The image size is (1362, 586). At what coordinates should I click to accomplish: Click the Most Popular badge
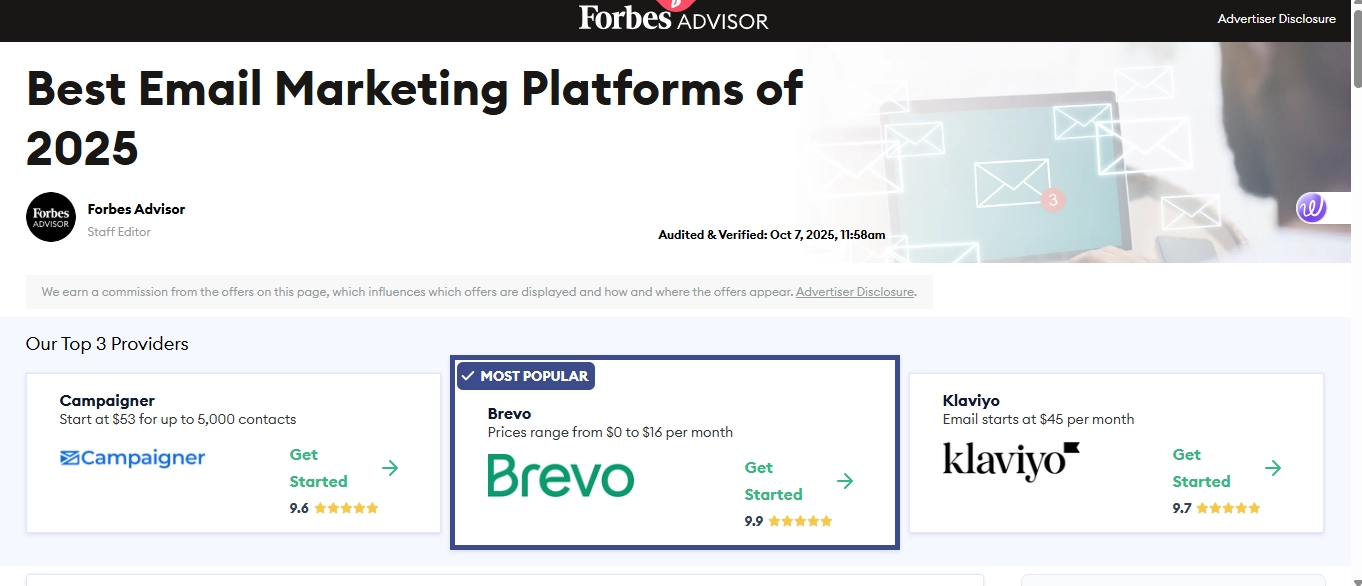(x=525, y=376)
